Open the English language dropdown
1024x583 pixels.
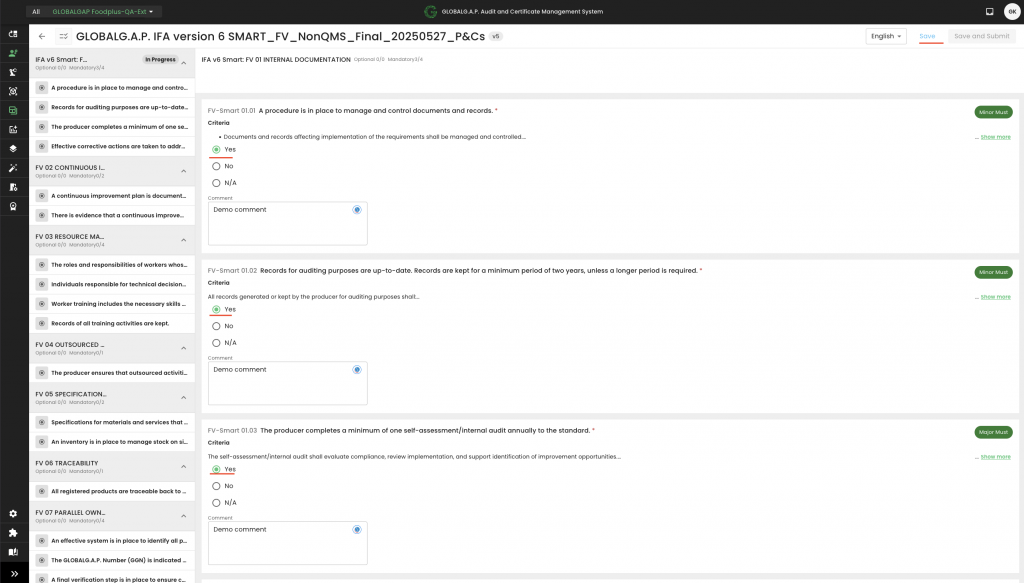pos(885,36)
